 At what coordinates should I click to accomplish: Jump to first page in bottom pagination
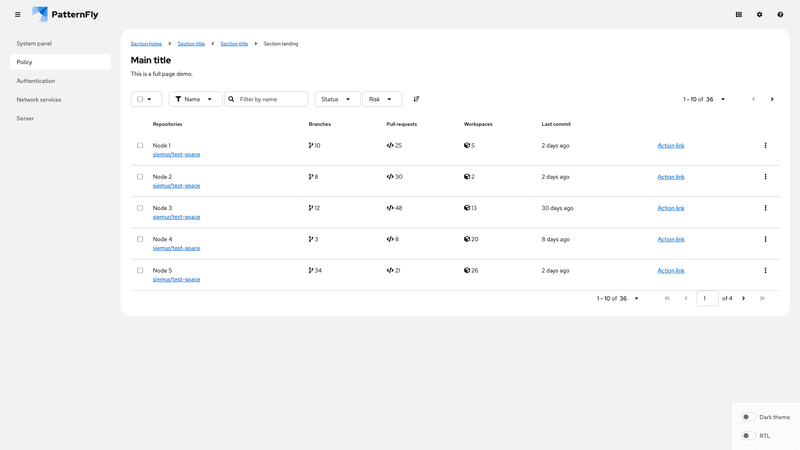[x=667, y=298]
